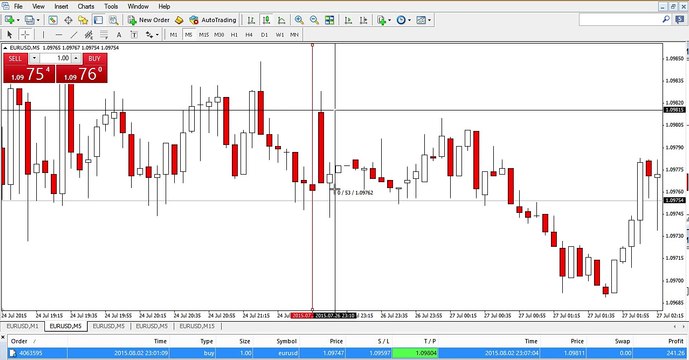
Task: Switch to the EURUSD,M15 chart tab
Action: tap(197, 326)
